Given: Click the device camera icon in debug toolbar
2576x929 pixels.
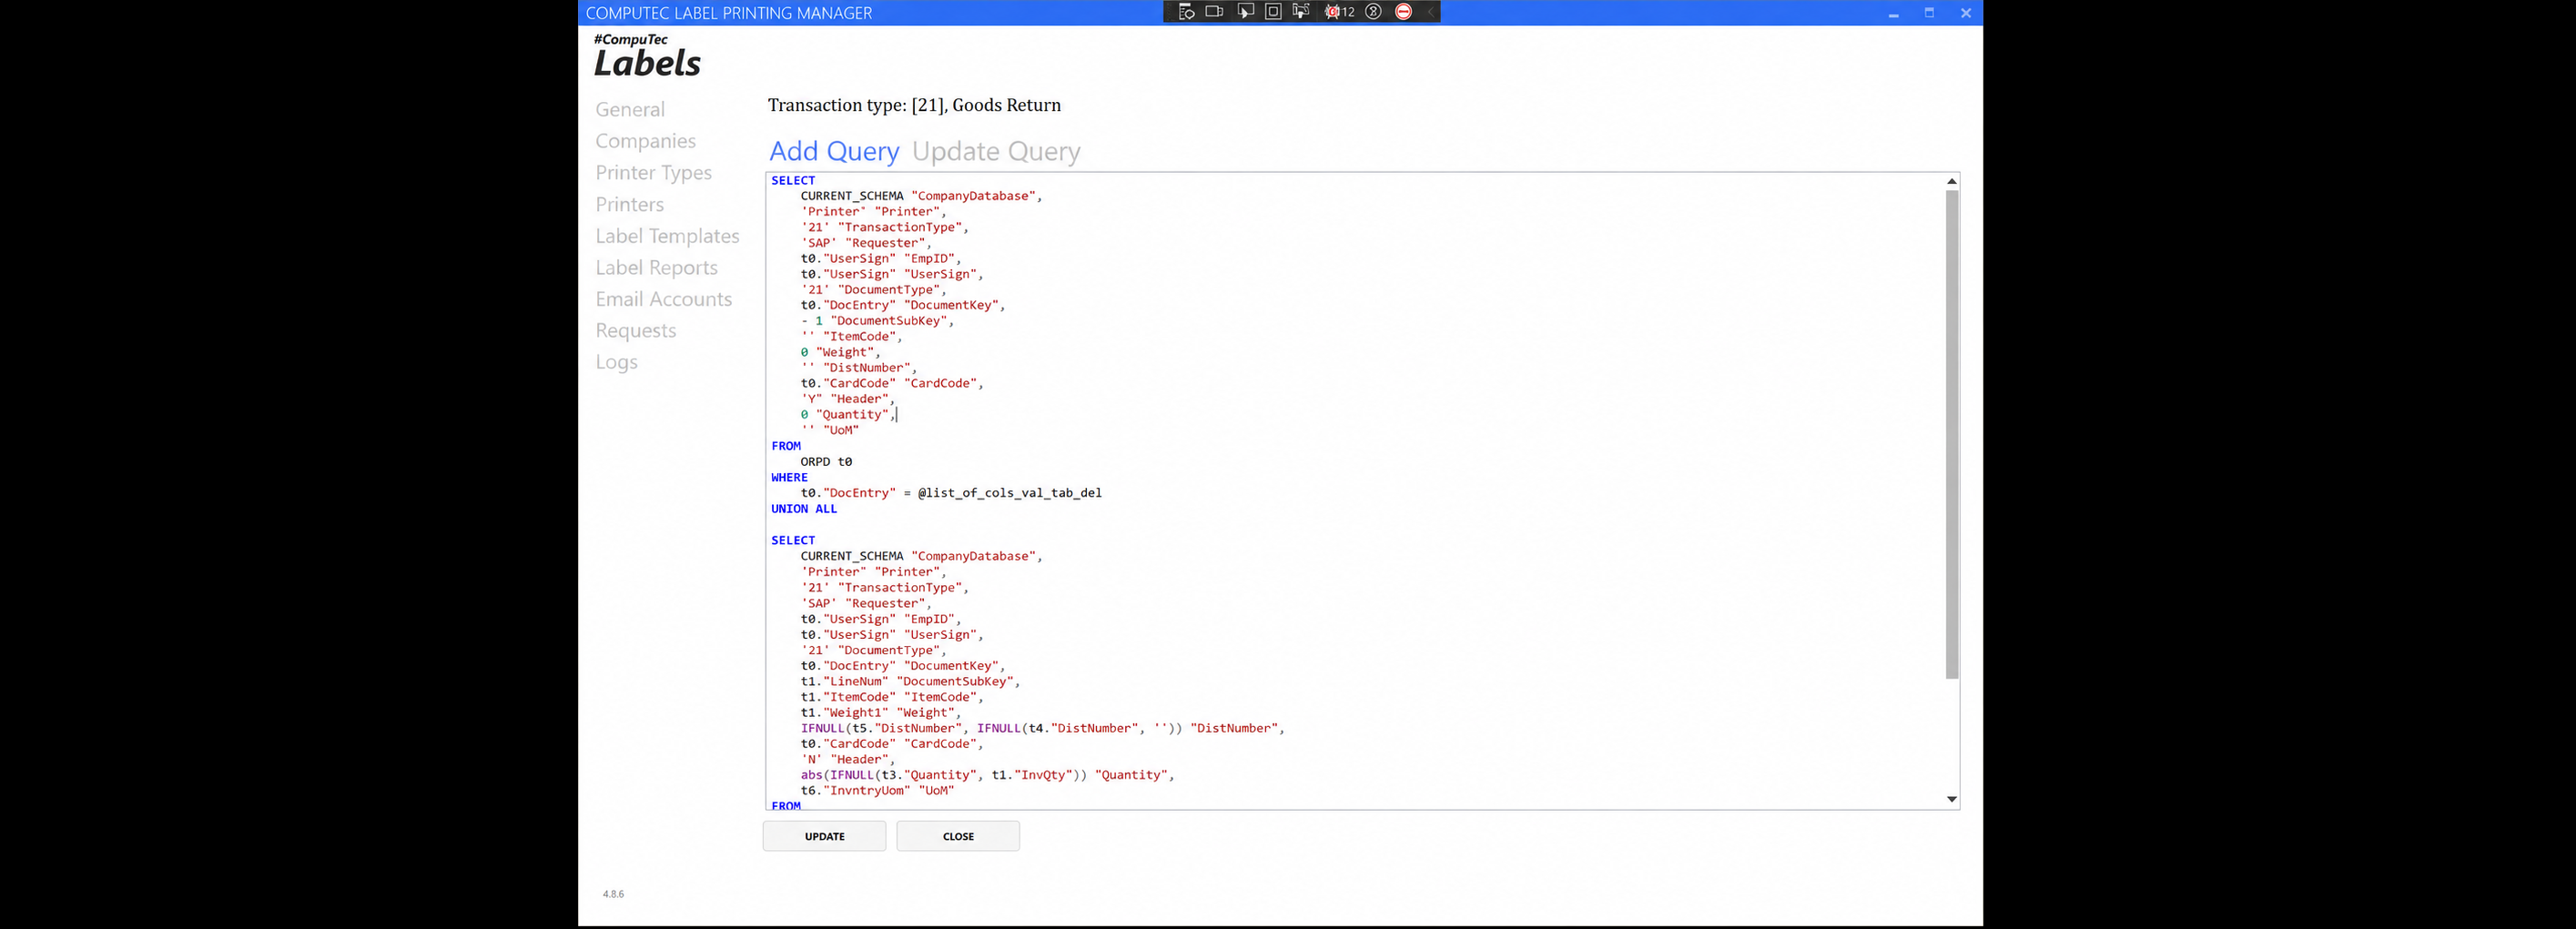Looking at the screenshot, I should coord(1214,12).
